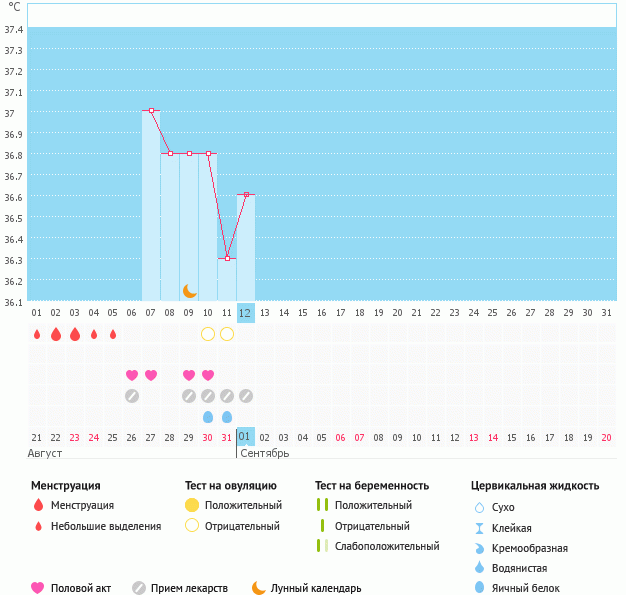
Task: Click the 'Менструация' legend heading
Action: 66,486
